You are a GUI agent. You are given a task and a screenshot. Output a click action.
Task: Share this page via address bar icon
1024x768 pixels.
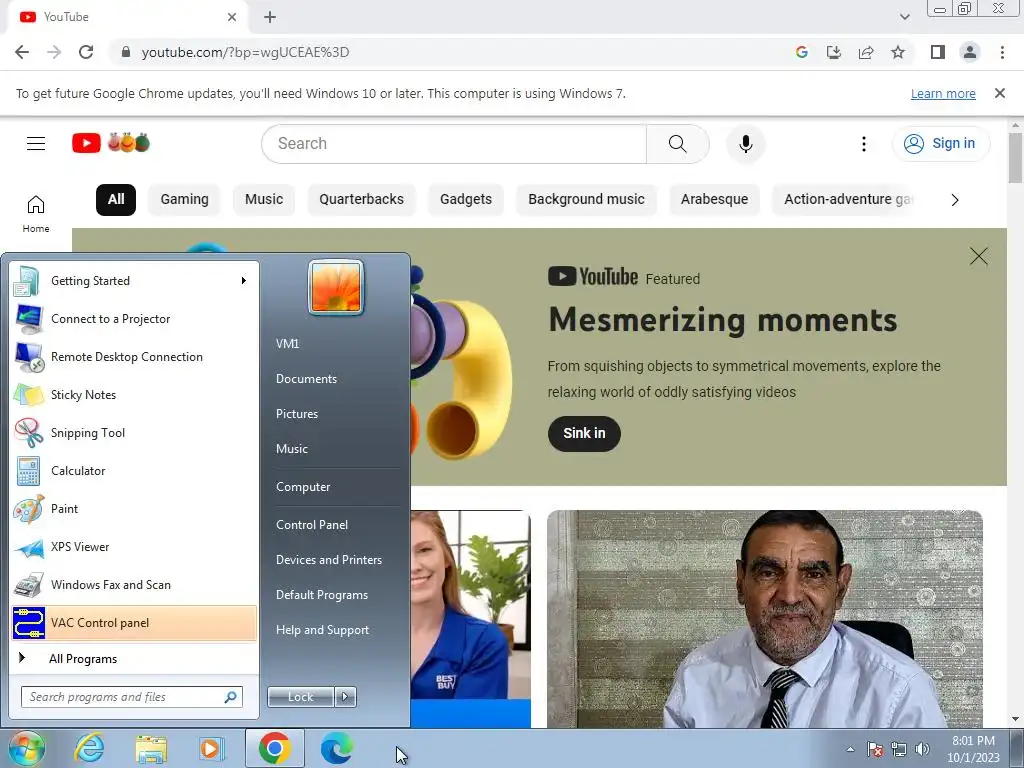pyautogui.click(x=866, y=52)
